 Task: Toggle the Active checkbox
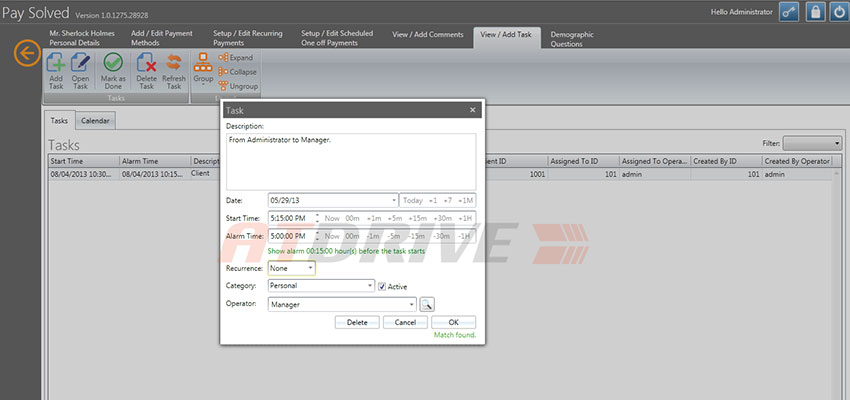coord(382,286)
